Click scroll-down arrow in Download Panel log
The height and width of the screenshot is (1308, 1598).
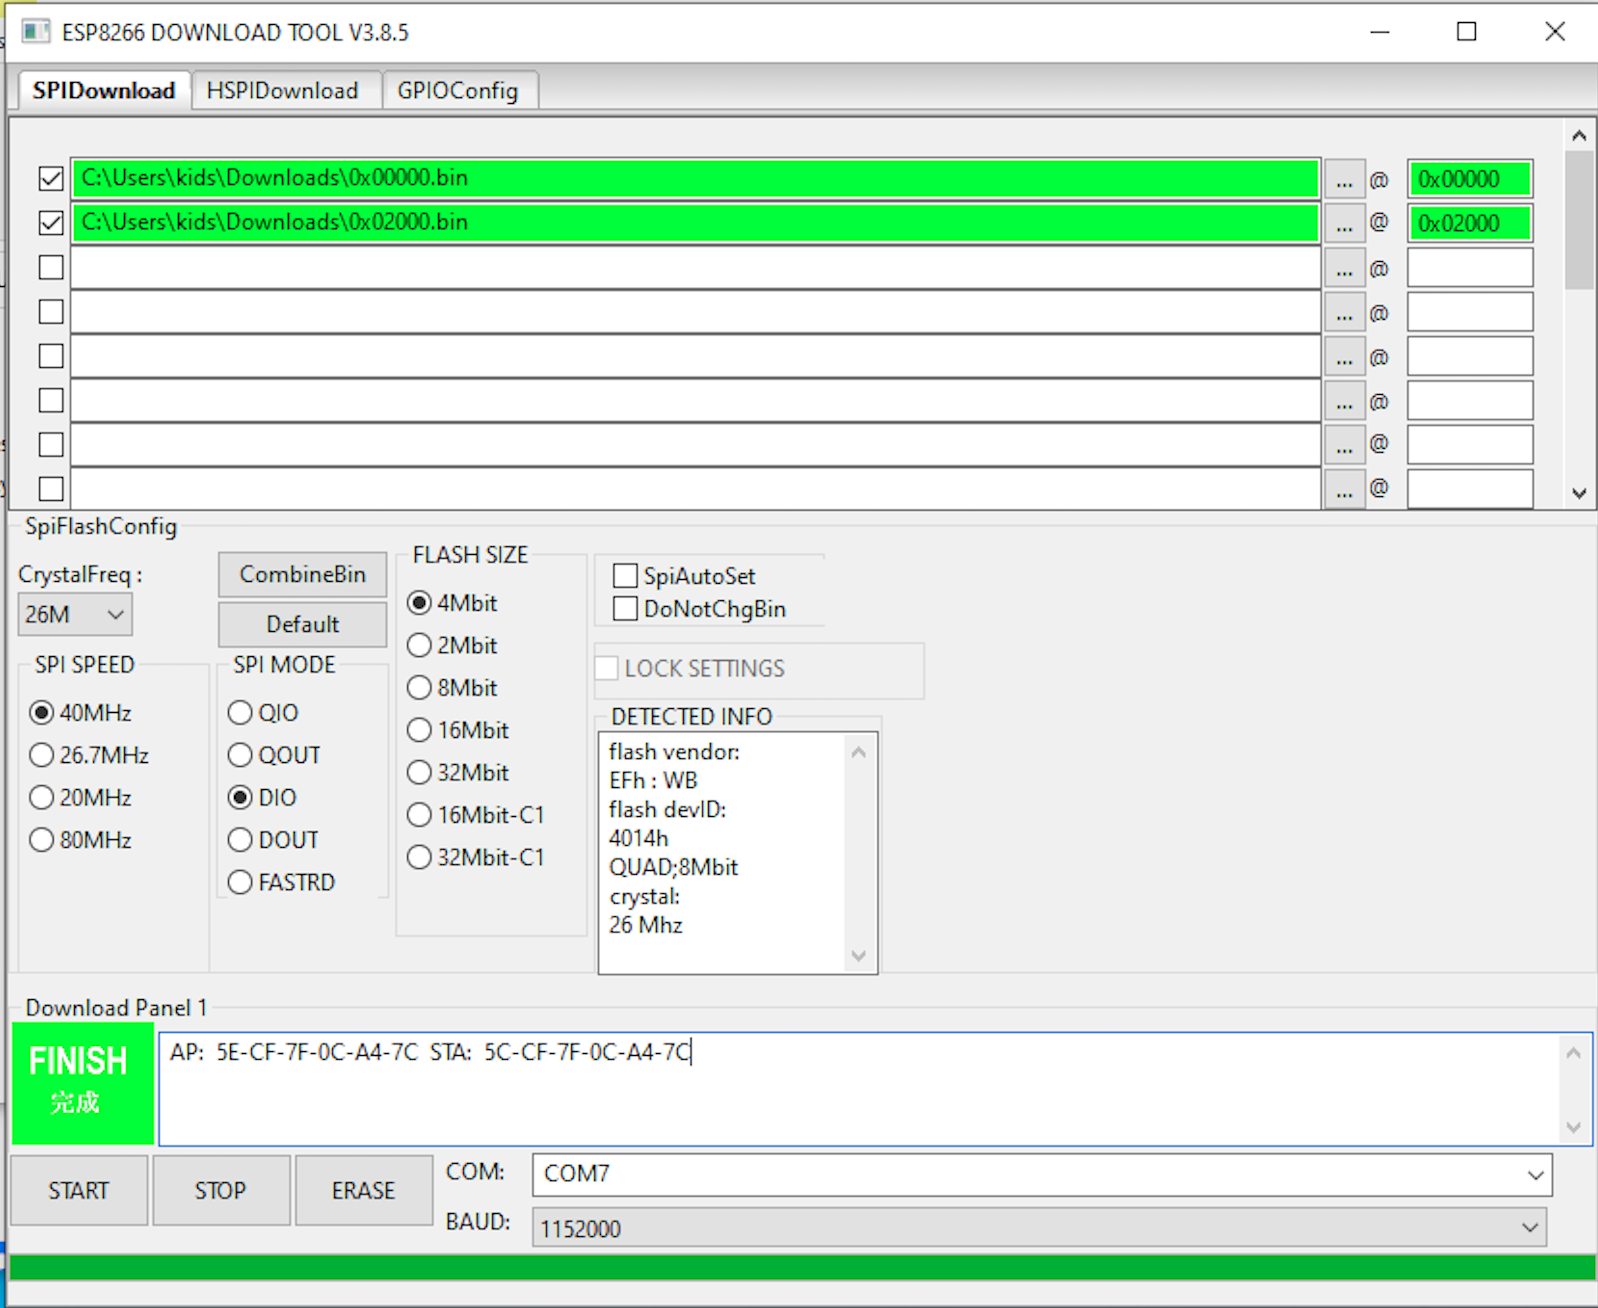(1574, 1128)
